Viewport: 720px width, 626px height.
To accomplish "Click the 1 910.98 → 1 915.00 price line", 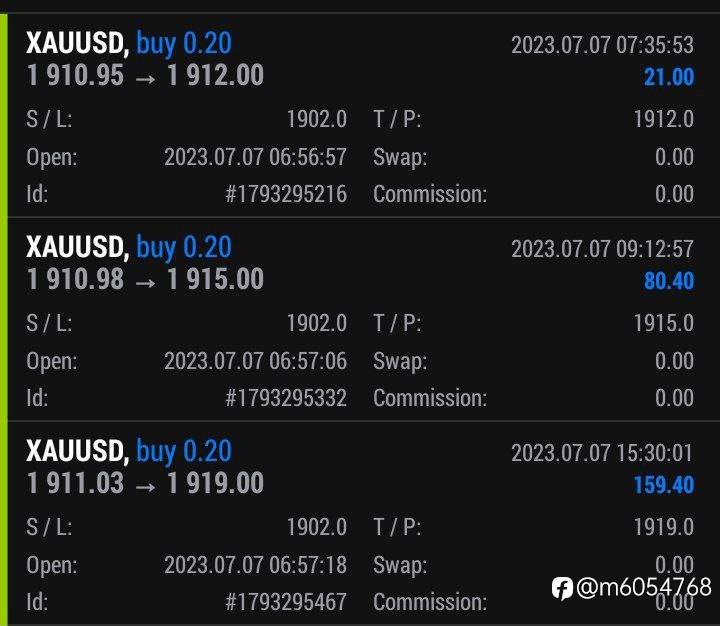I will [x=145, y=280].
